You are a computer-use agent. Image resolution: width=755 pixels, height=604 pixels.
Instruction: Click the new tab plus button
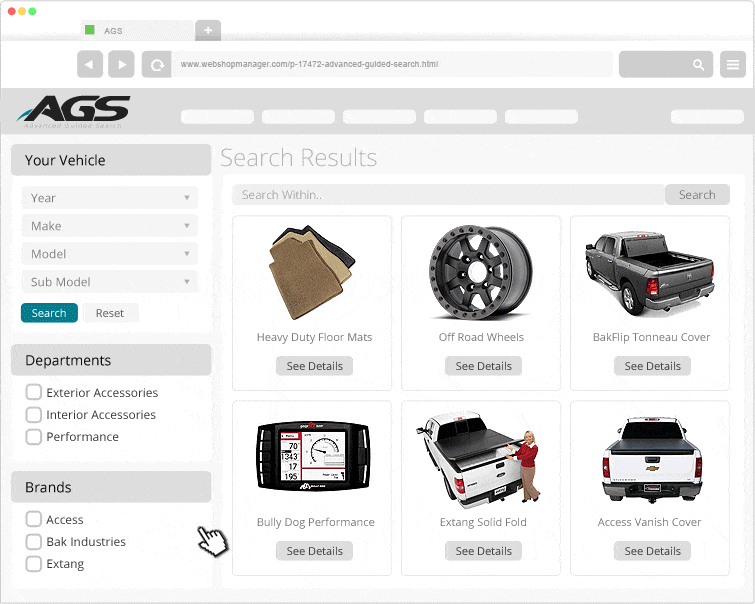coord(208,31)
